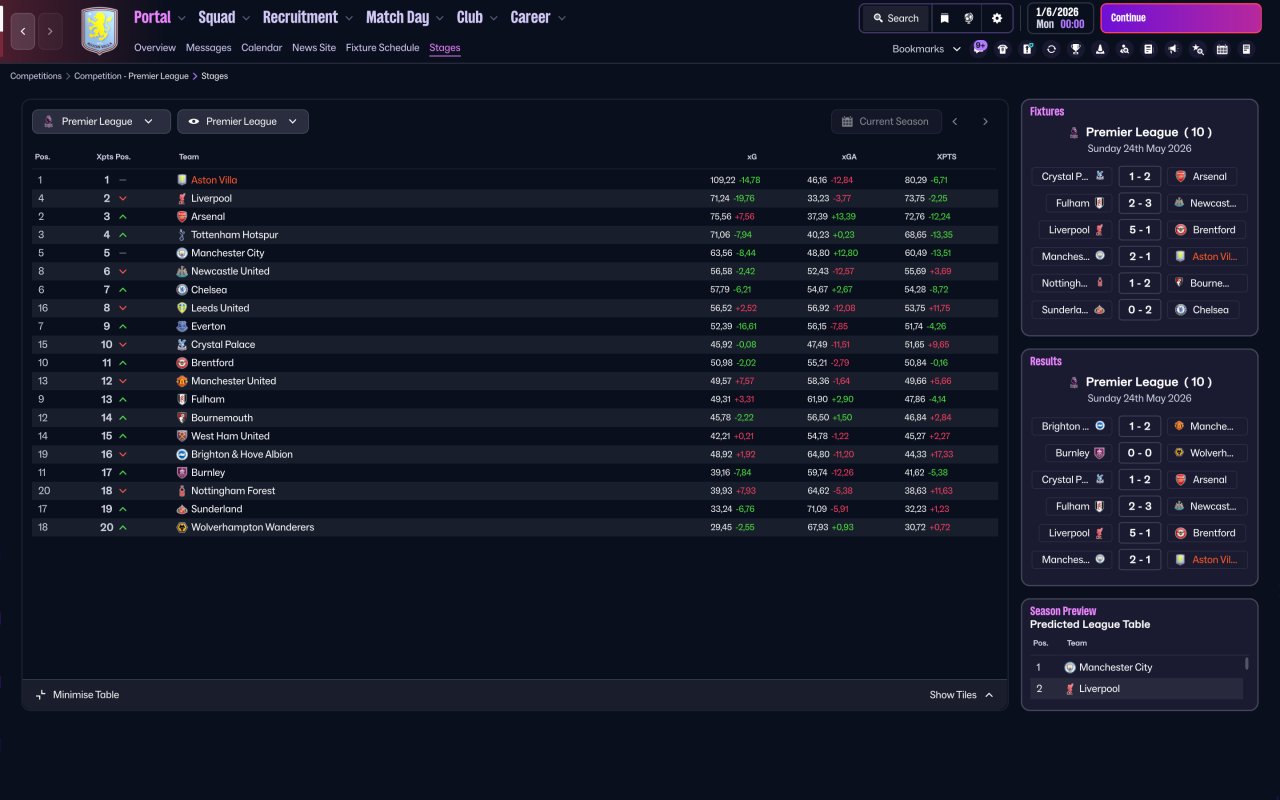The image size is (1280, 800).
Task: Switch to the News Site tab
Action: coord(314,48)
